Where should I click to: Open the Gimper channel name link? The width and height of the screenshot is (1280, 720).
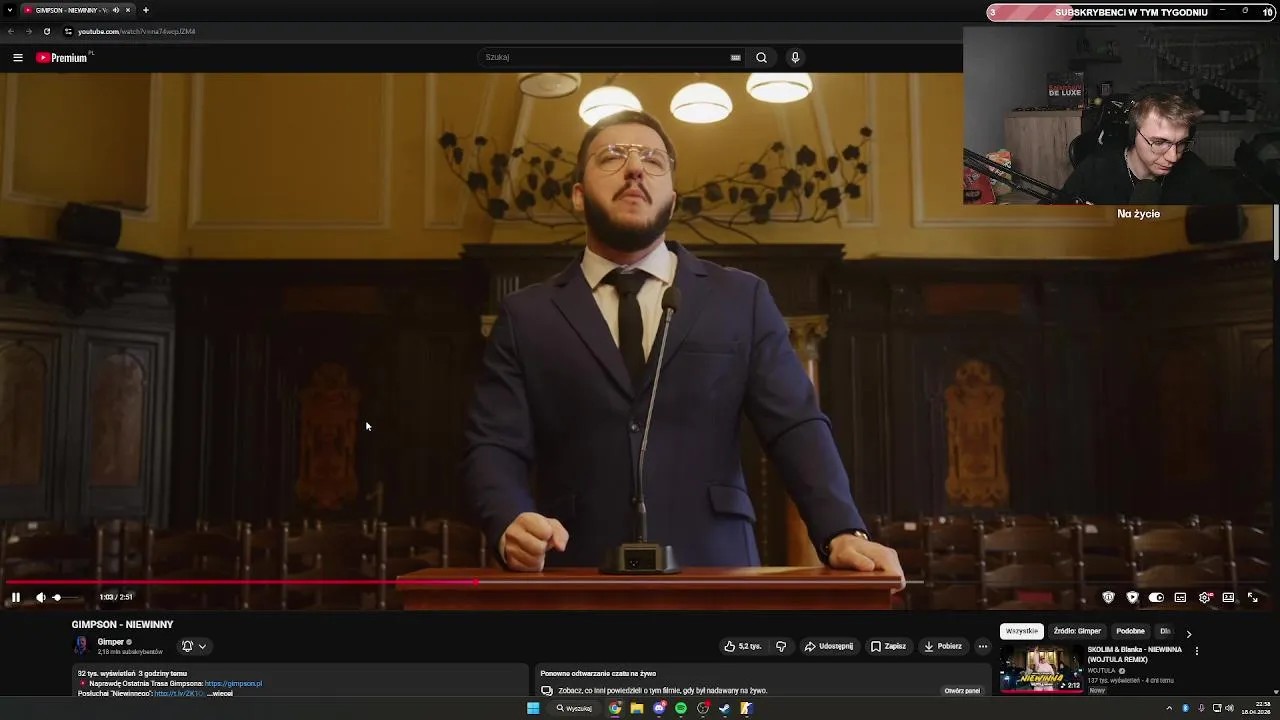[x=110, y=642]
